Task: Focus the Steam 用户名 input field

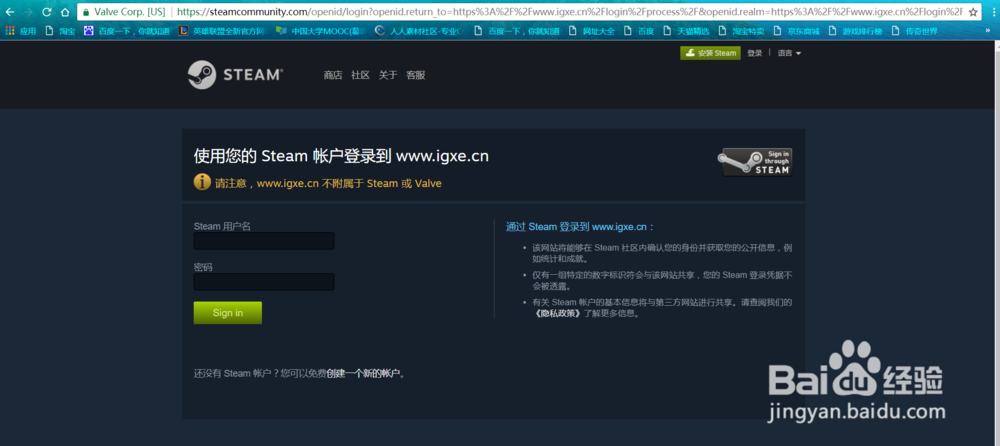Action: coord(264,241)
